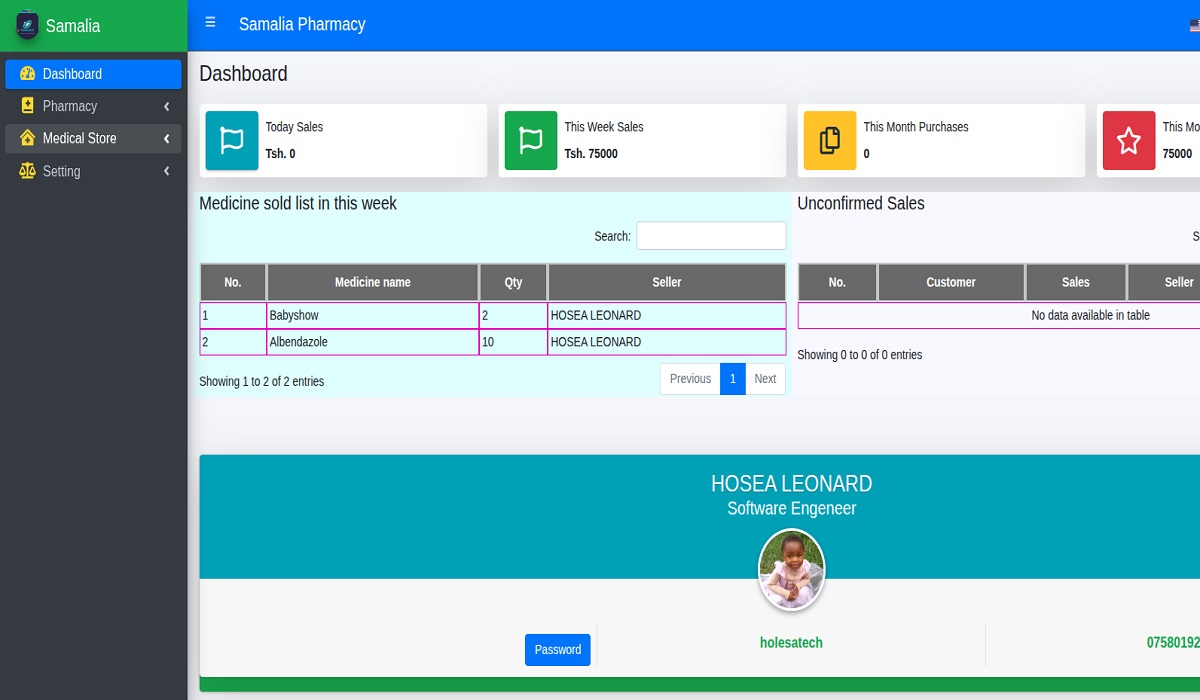
Task: Toggle sidebar with hamburger menu icon
Action: [x=210, y=23]
